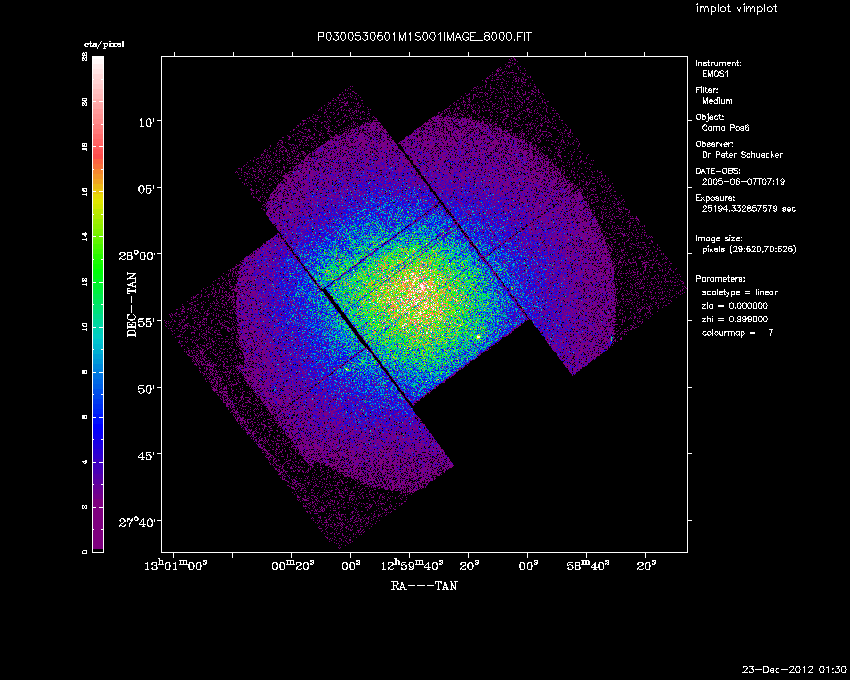Select the 'EMOS1' instrument value
This screenshot has width=850, height=680.
point(716,74)
